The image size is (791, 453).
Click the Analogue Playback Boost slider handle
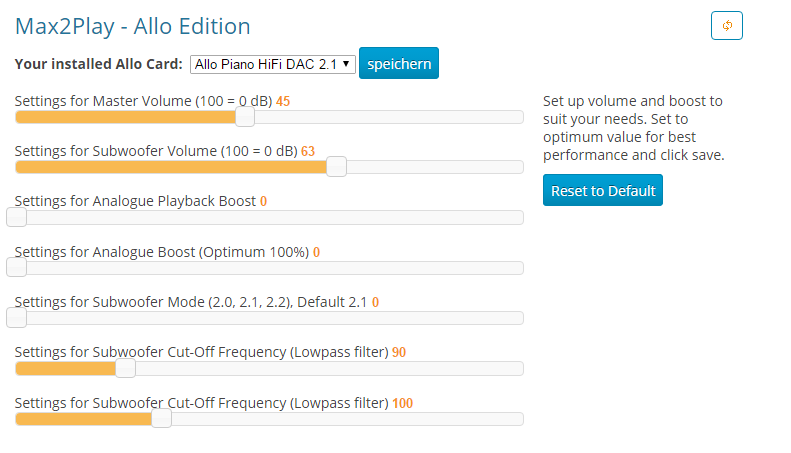pyautogui.click(x=16, y=217)
